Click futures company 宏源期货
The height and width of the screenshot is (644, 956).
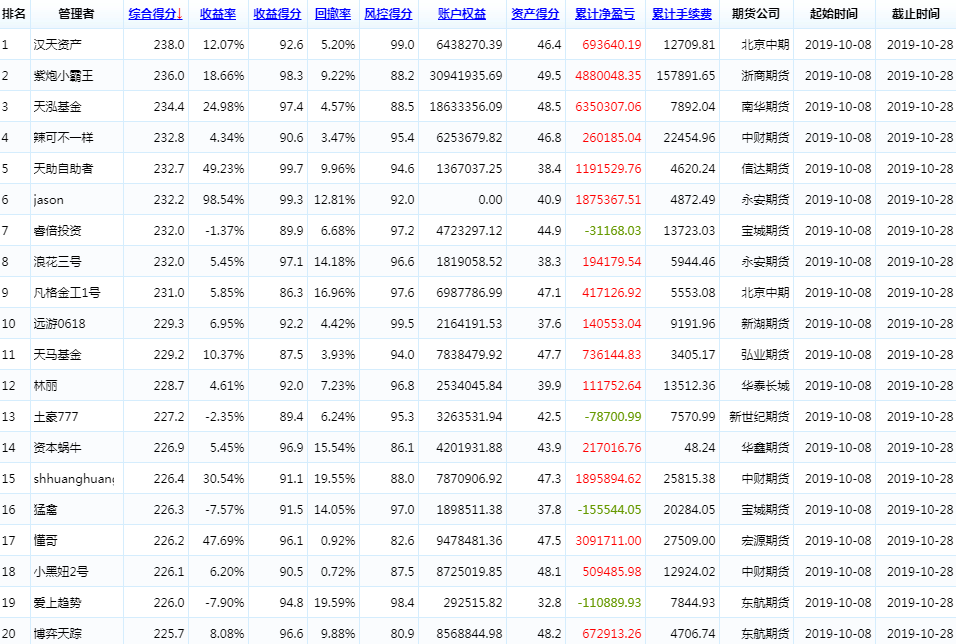pos(765,540)
